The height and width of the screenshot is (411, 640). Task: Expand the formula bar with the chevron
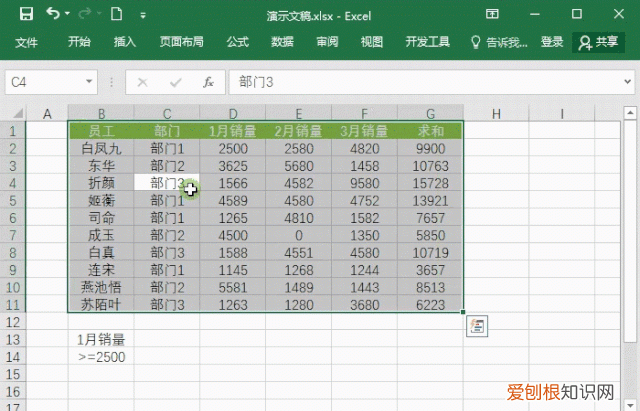point(628,82)
